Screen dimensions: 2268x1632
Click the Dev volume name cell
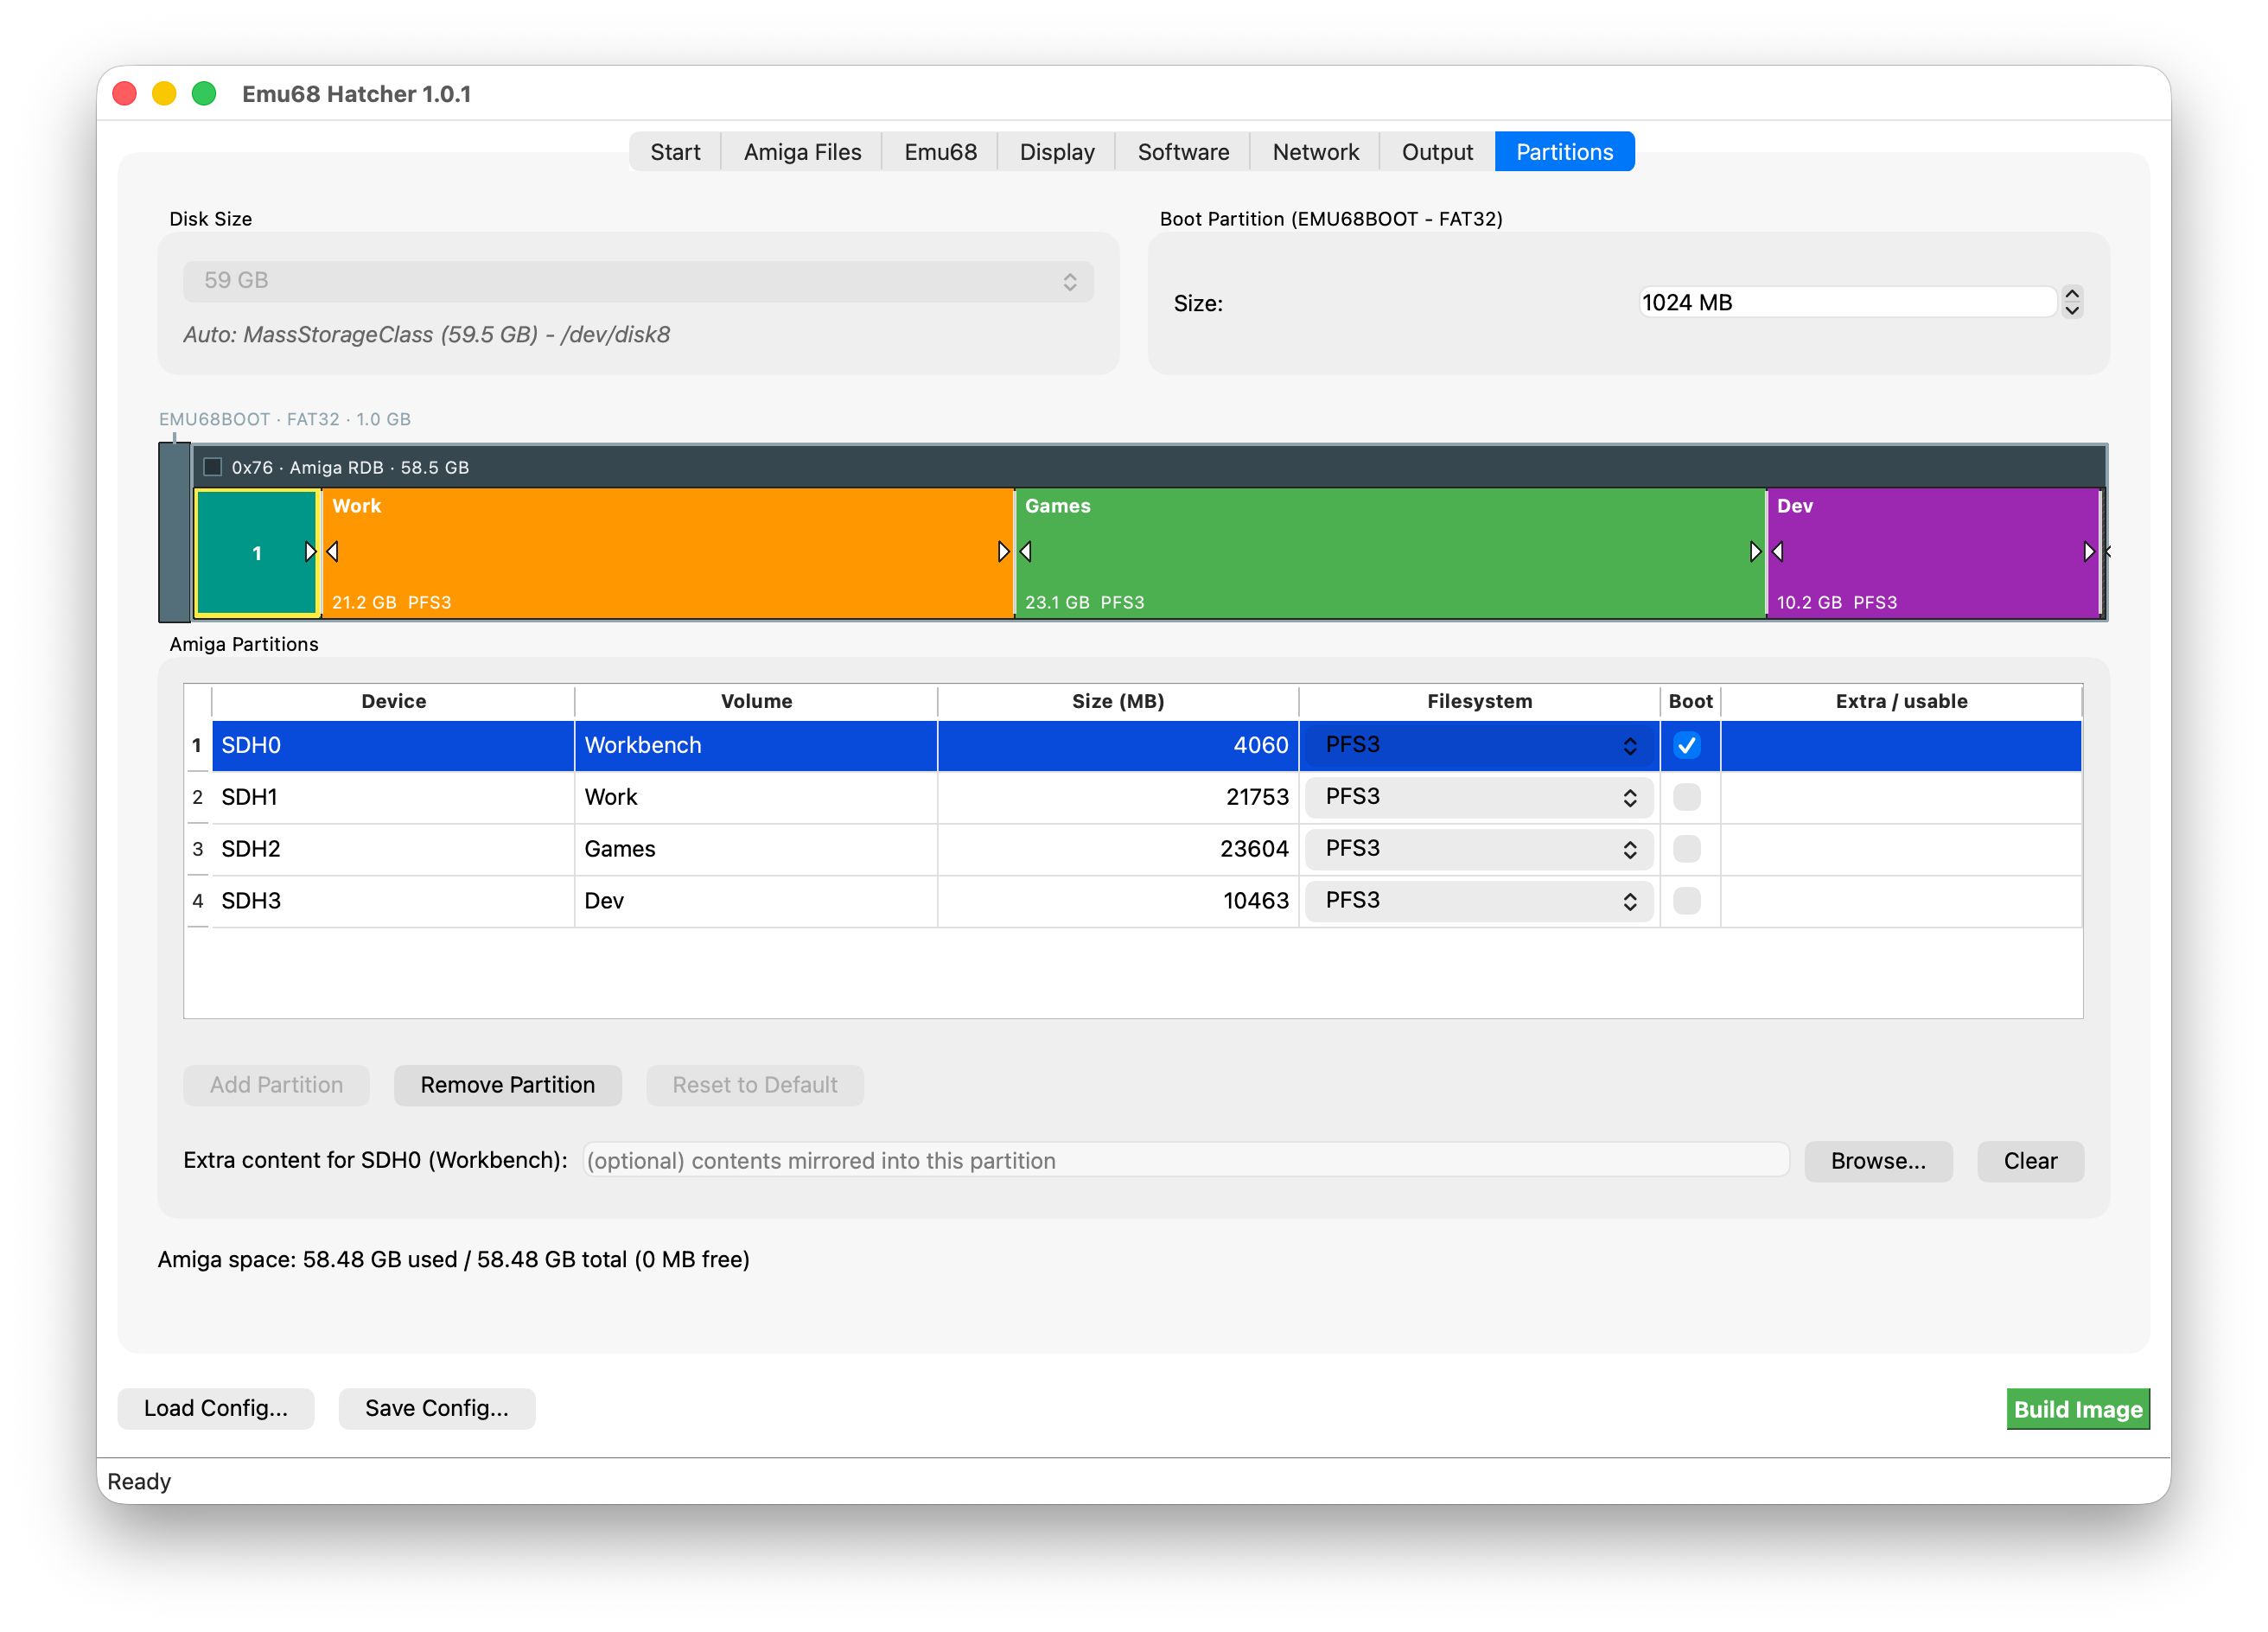click(756, 901)
